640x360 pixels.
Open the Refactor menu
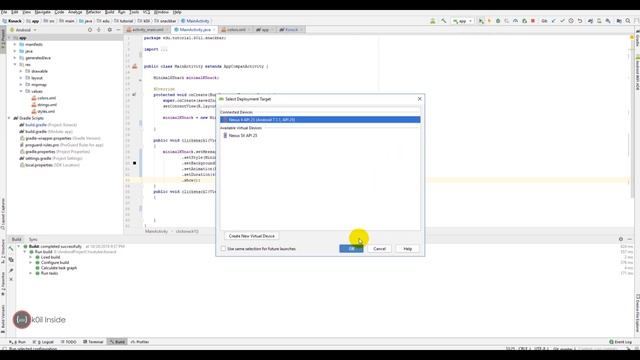pos(93,12)
